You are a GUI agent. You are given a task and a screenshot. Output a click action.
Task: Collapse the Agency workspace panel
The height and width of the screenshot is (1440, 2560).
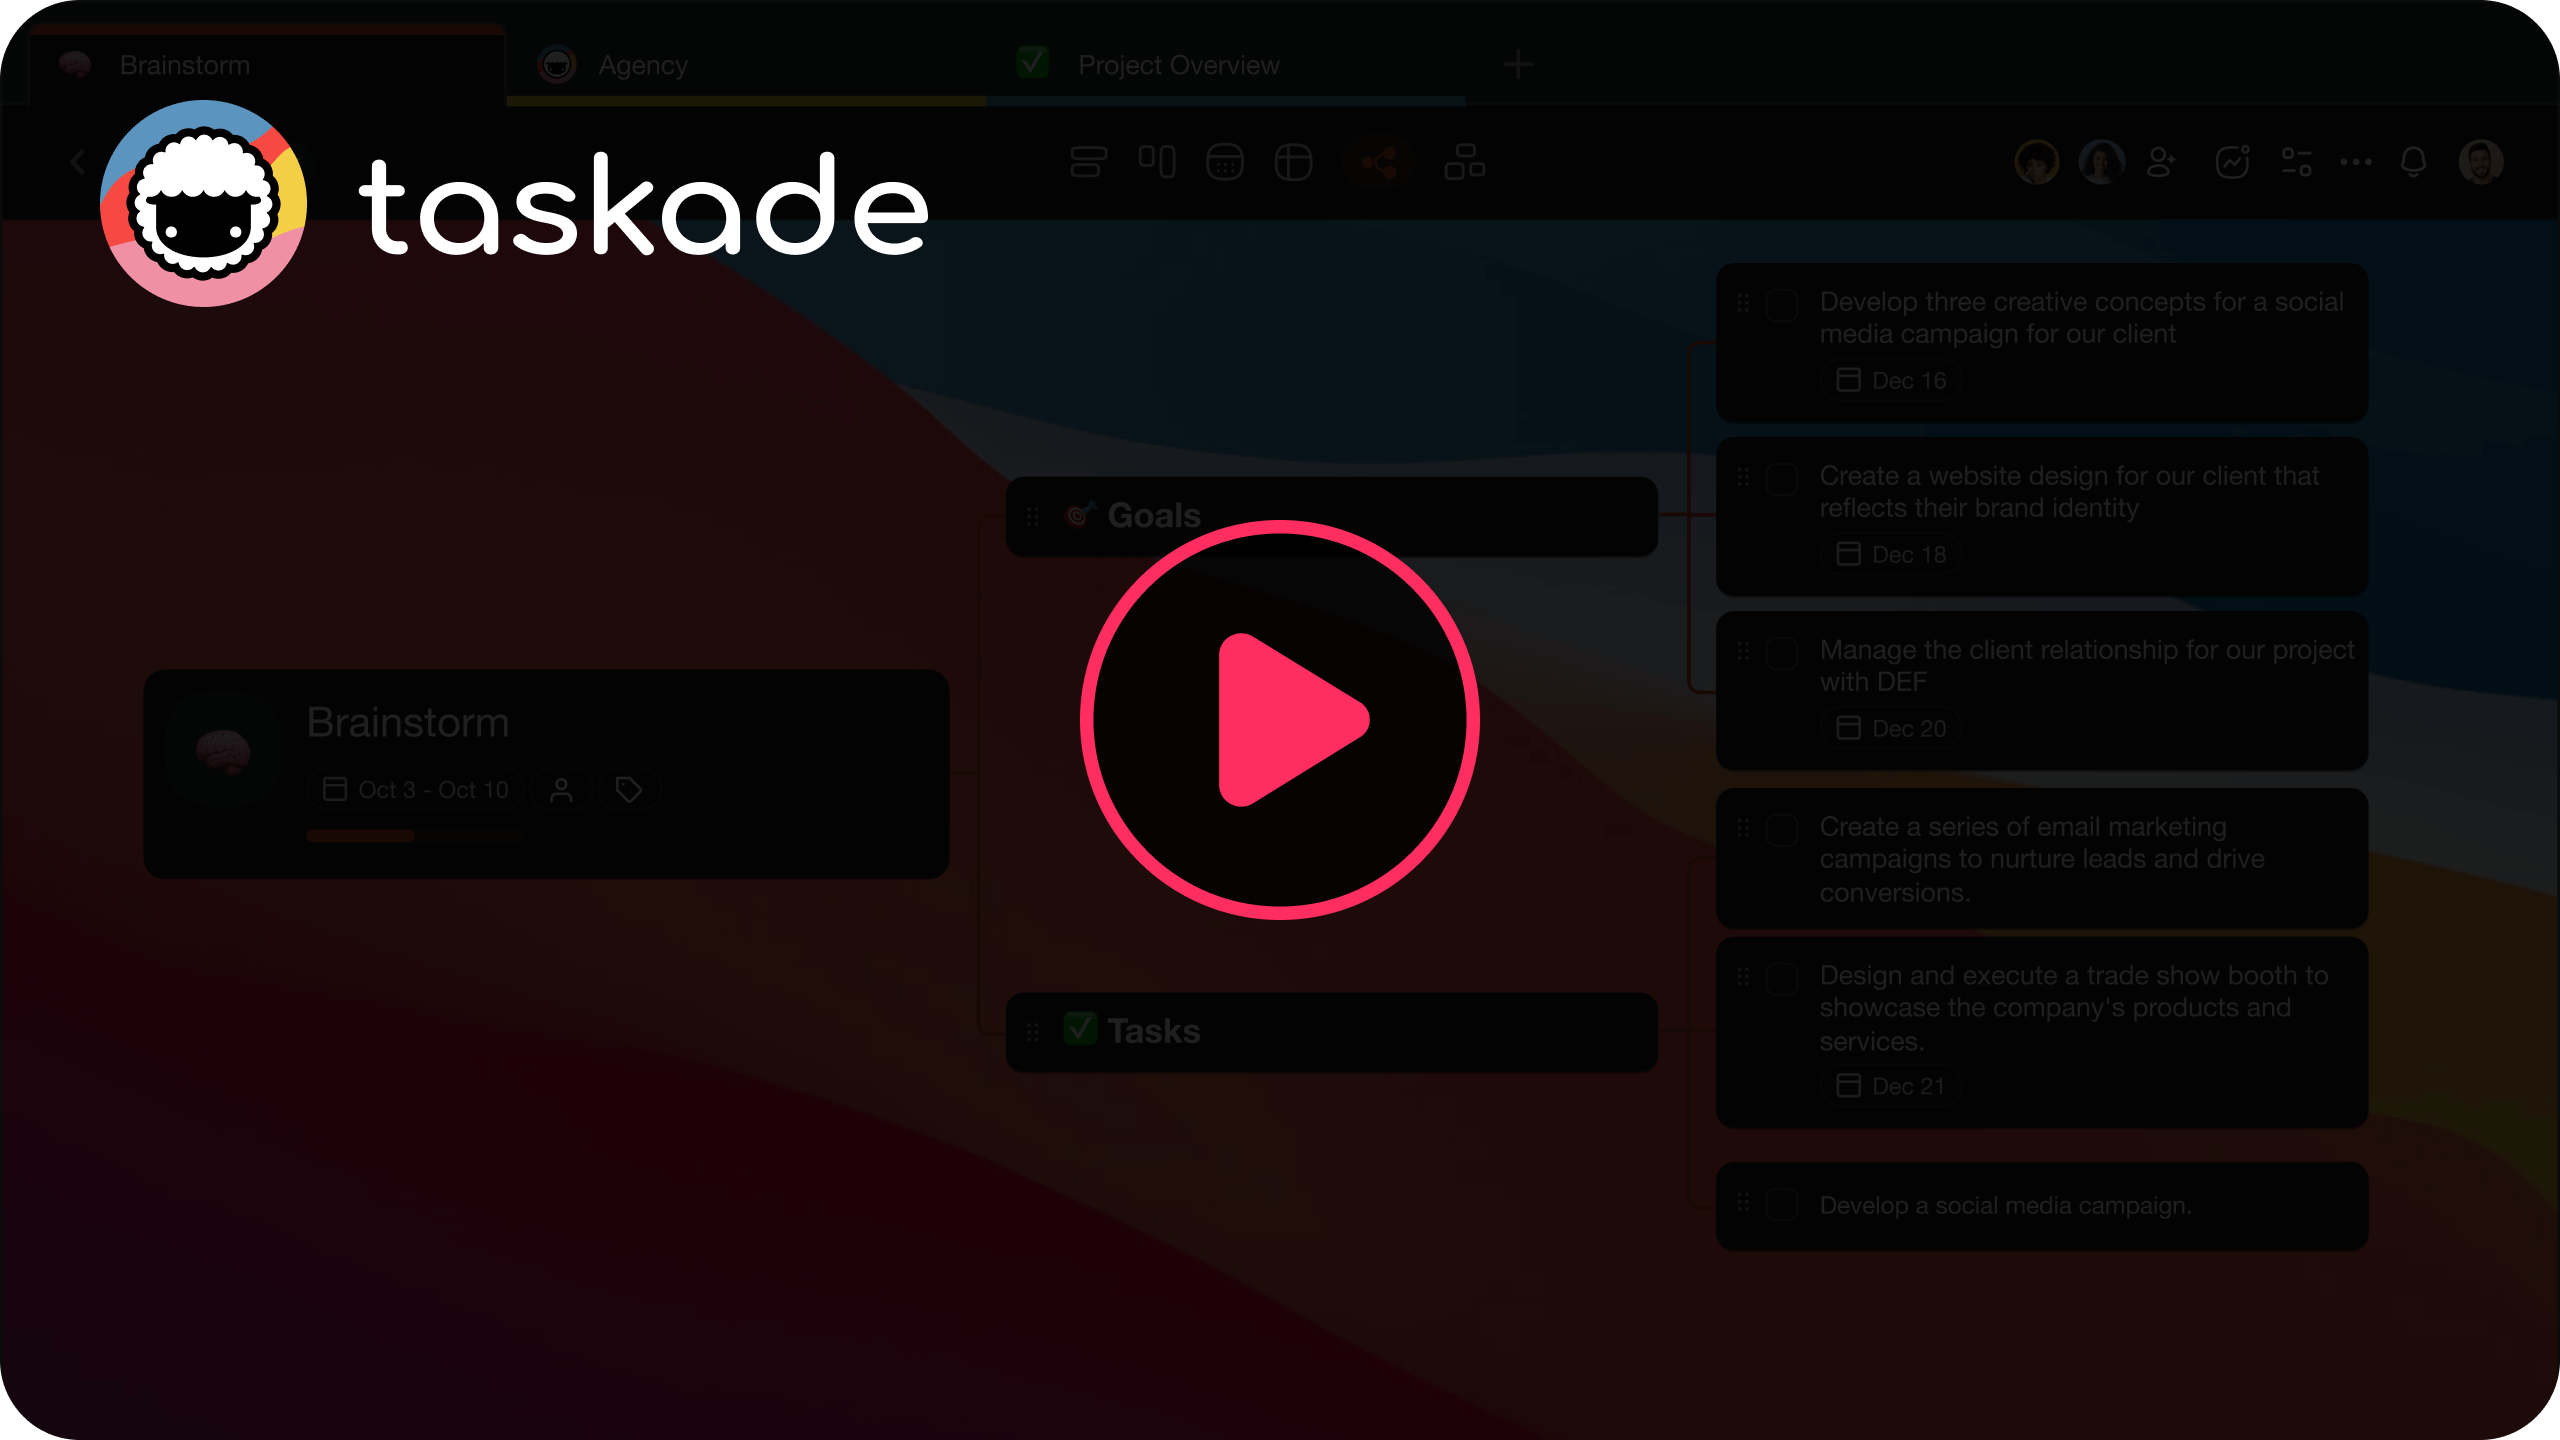click(77, 160)
